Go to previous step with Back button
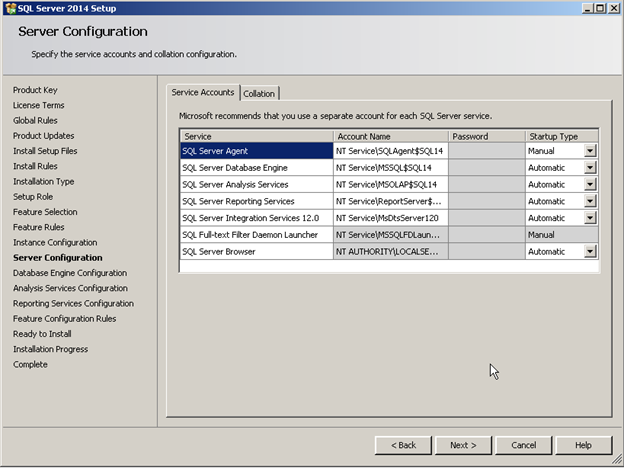This screenshot has width=624, height=468. [x=403, y=445]
